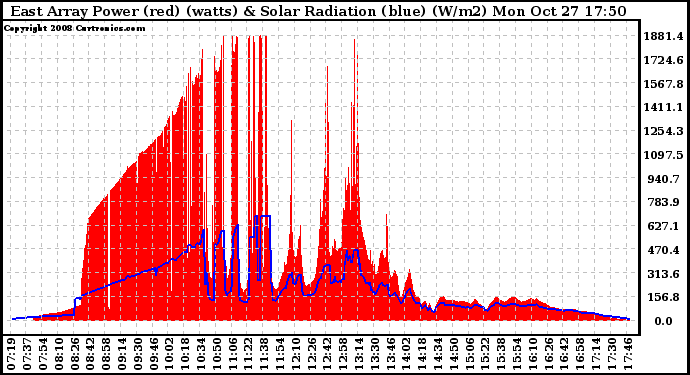This screenshot has height=375, width=690.
Task: Click the 17:46 time label
Action: pyautogui.click(x=628, y=354)
